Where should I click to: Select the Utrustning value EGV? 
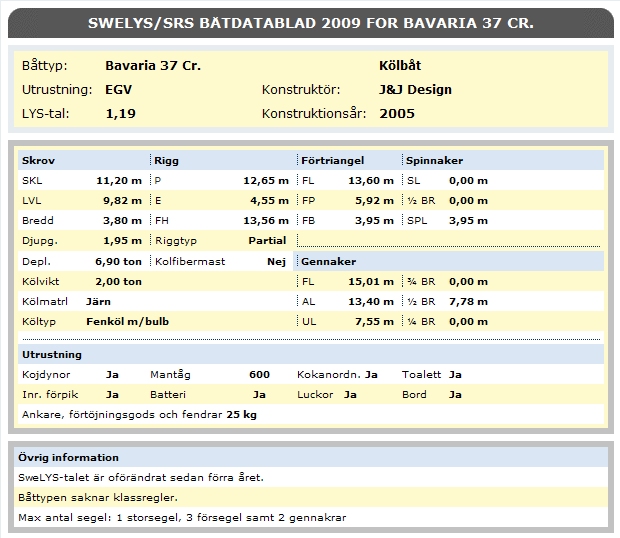[118, 90]
